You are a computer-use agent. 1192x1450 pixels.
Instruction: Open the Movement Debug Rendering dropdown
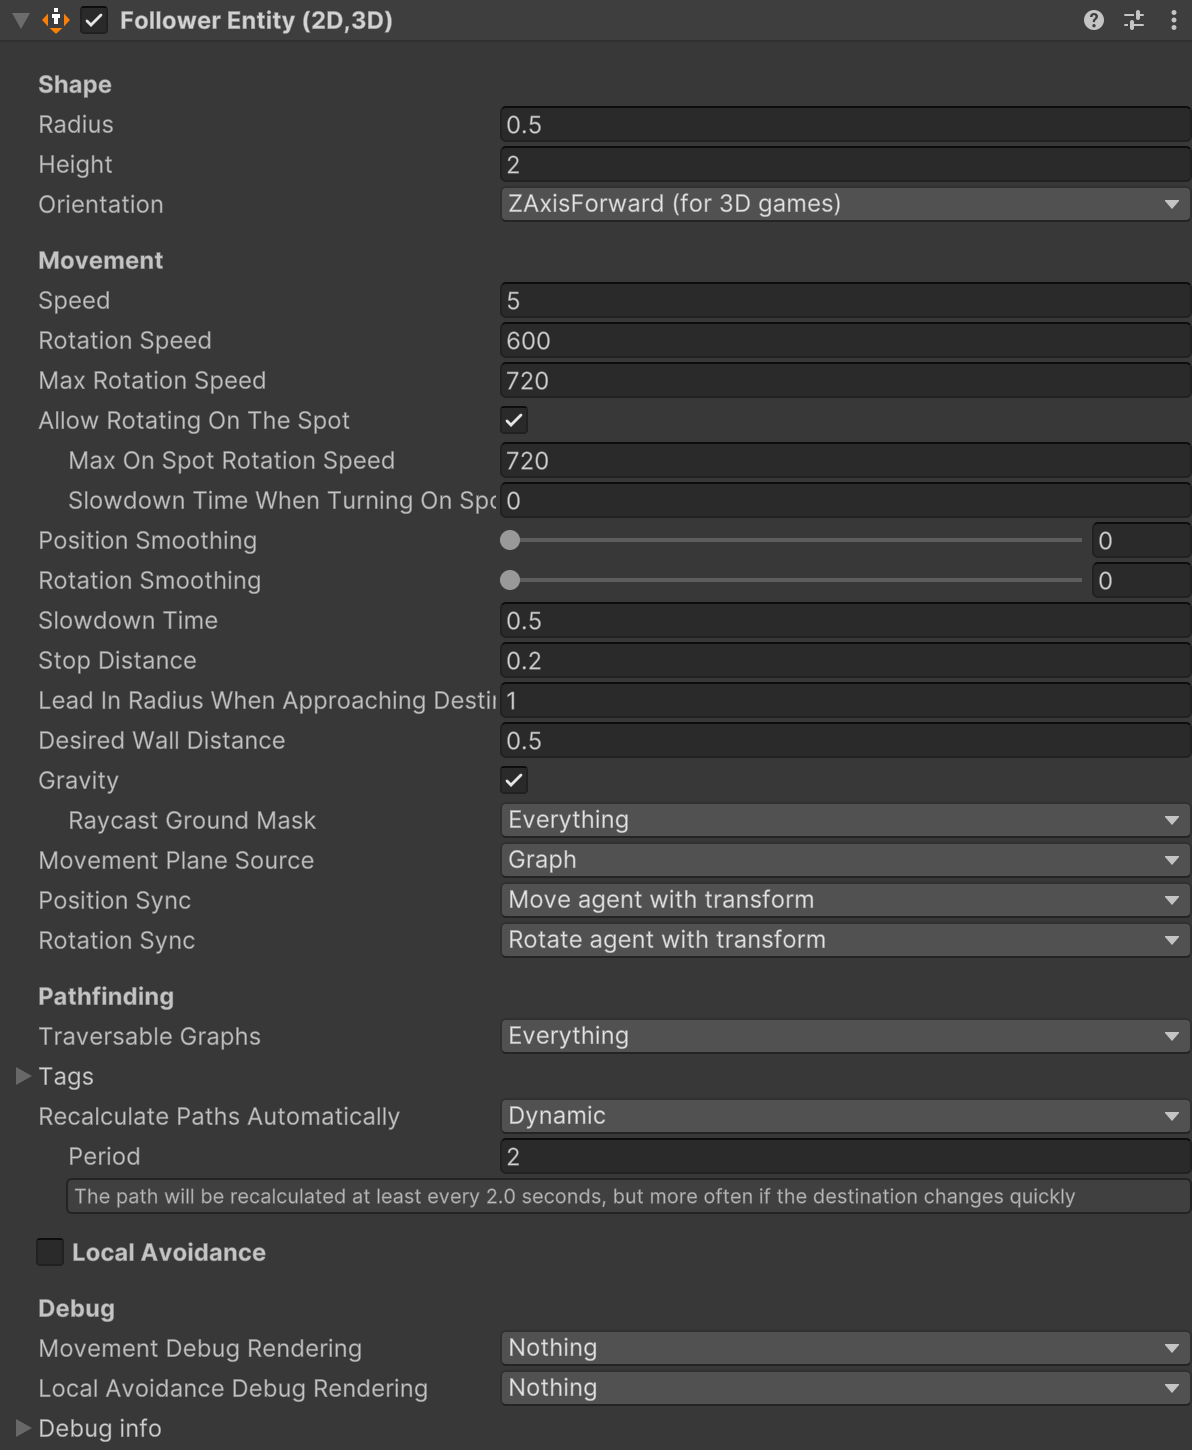pyautogui.click(x=844, y=1348)
